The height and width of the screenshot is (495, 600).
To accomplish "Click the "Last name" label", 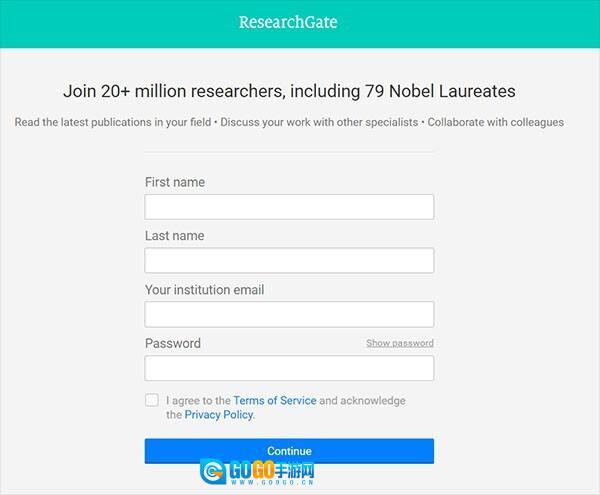I will [174, 236].
